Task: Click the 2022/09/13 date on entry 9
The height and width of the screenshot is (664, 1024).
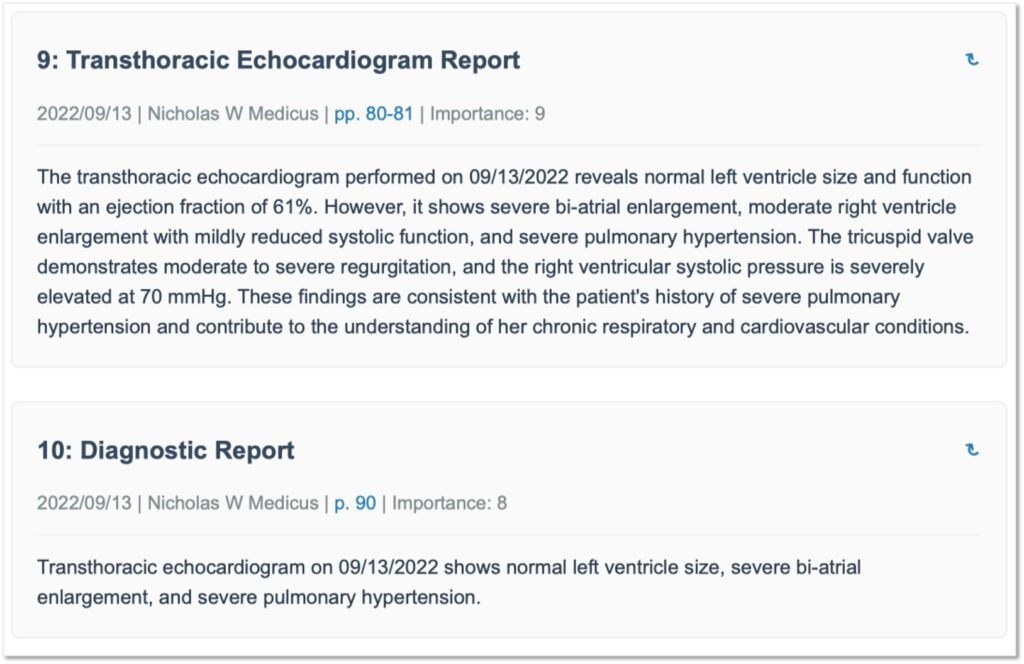Action: [84, 113]
